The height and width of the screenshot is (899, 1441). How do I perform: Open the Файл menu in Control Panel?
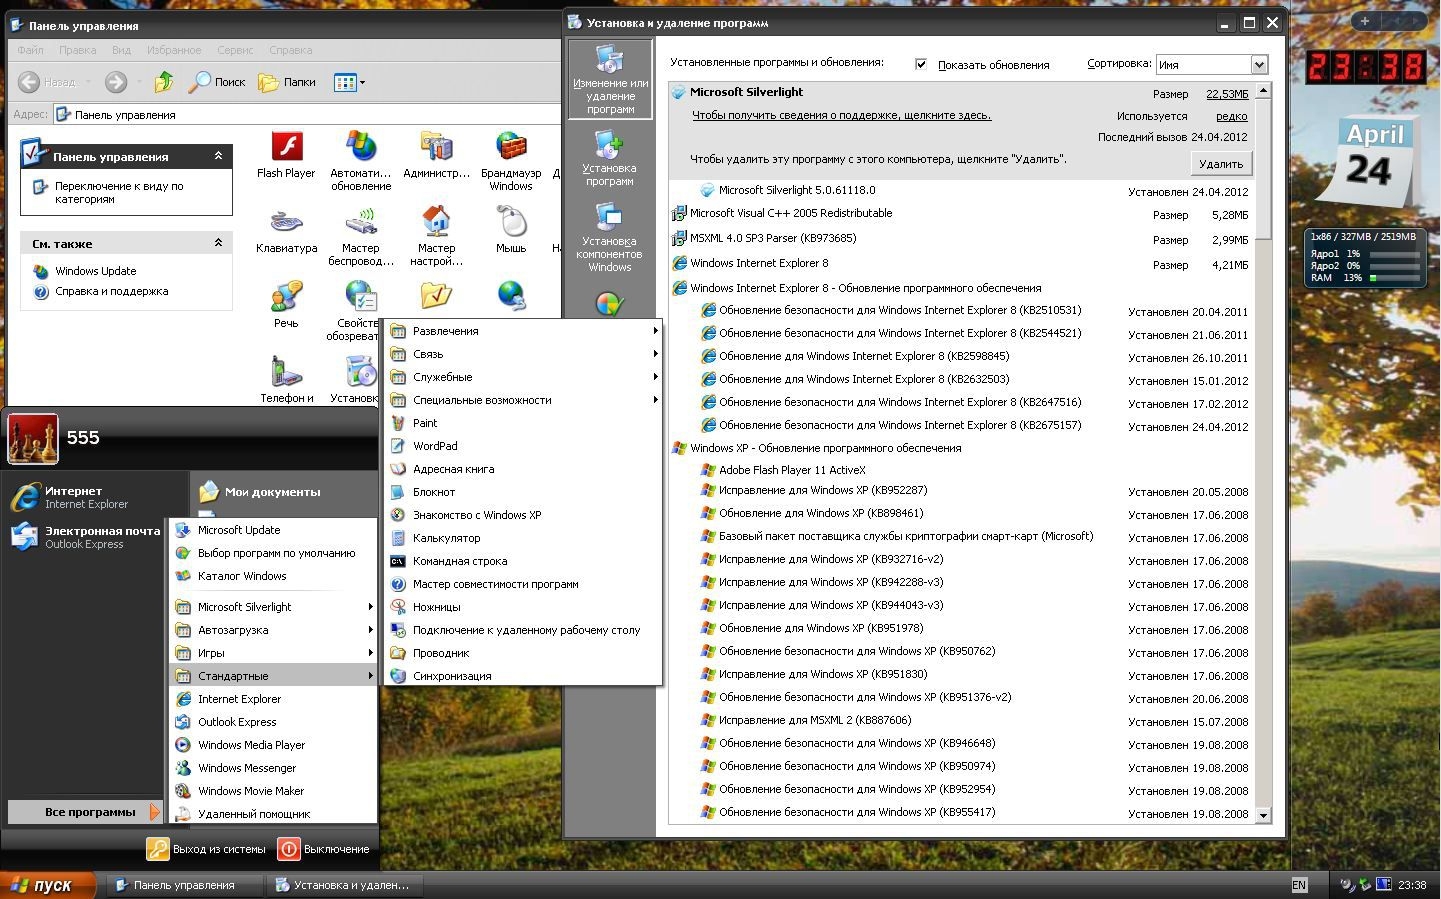pos(30,50)
